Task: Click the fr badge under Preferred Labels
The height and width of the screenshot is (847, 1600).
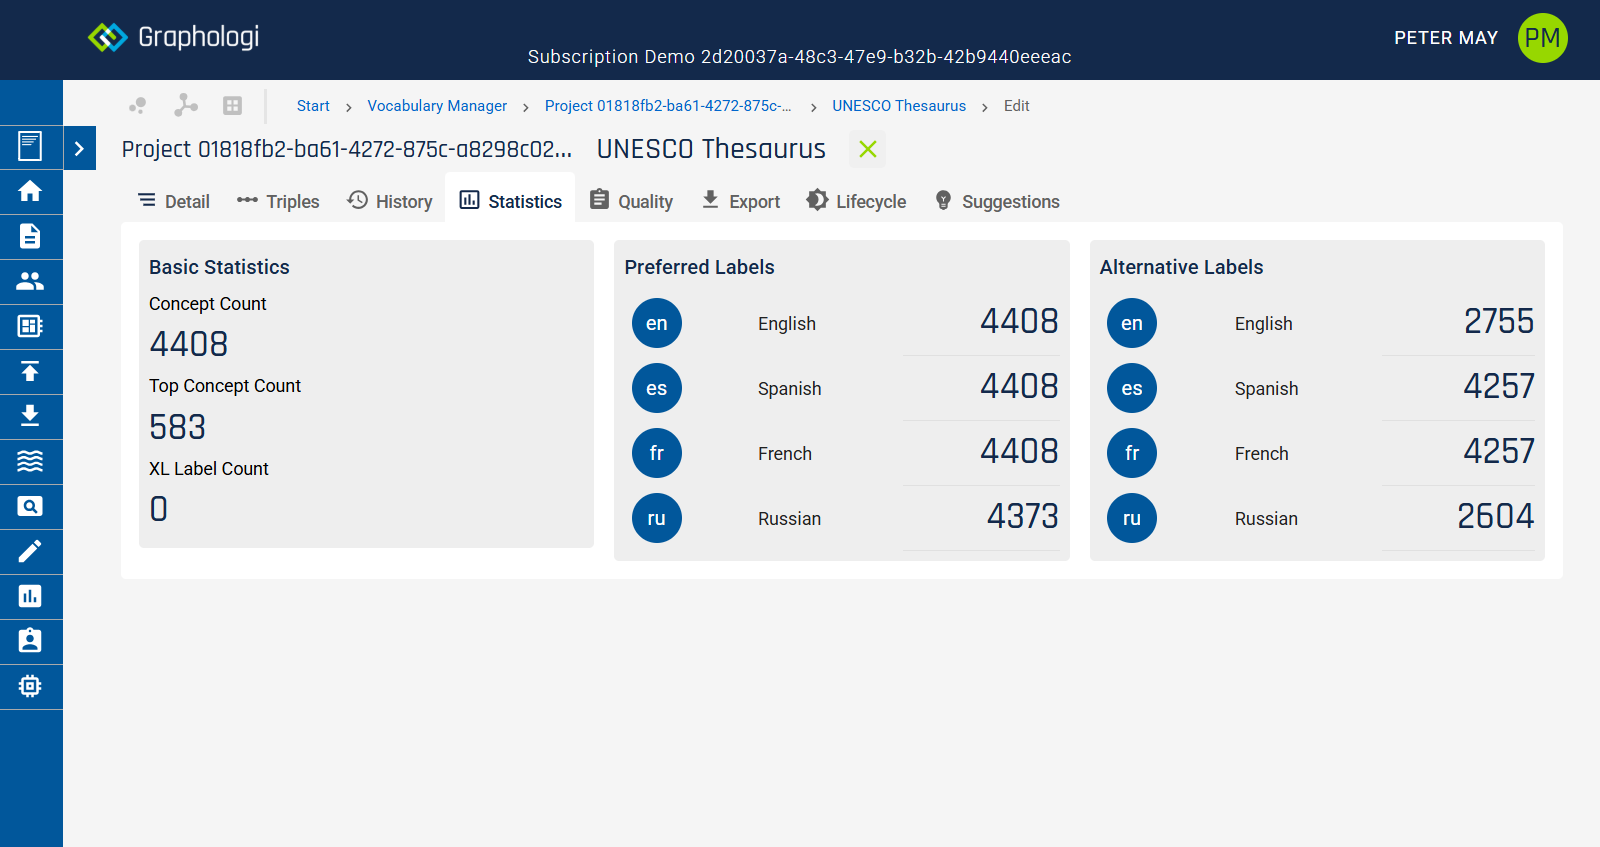Action: (x=657, y=453)
